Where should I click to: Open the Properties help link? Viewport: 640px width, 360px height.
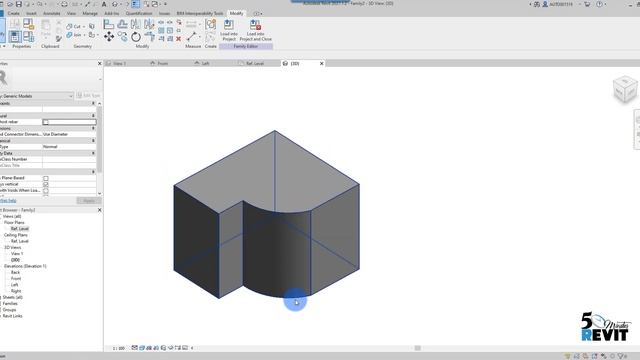pos(8,200)
